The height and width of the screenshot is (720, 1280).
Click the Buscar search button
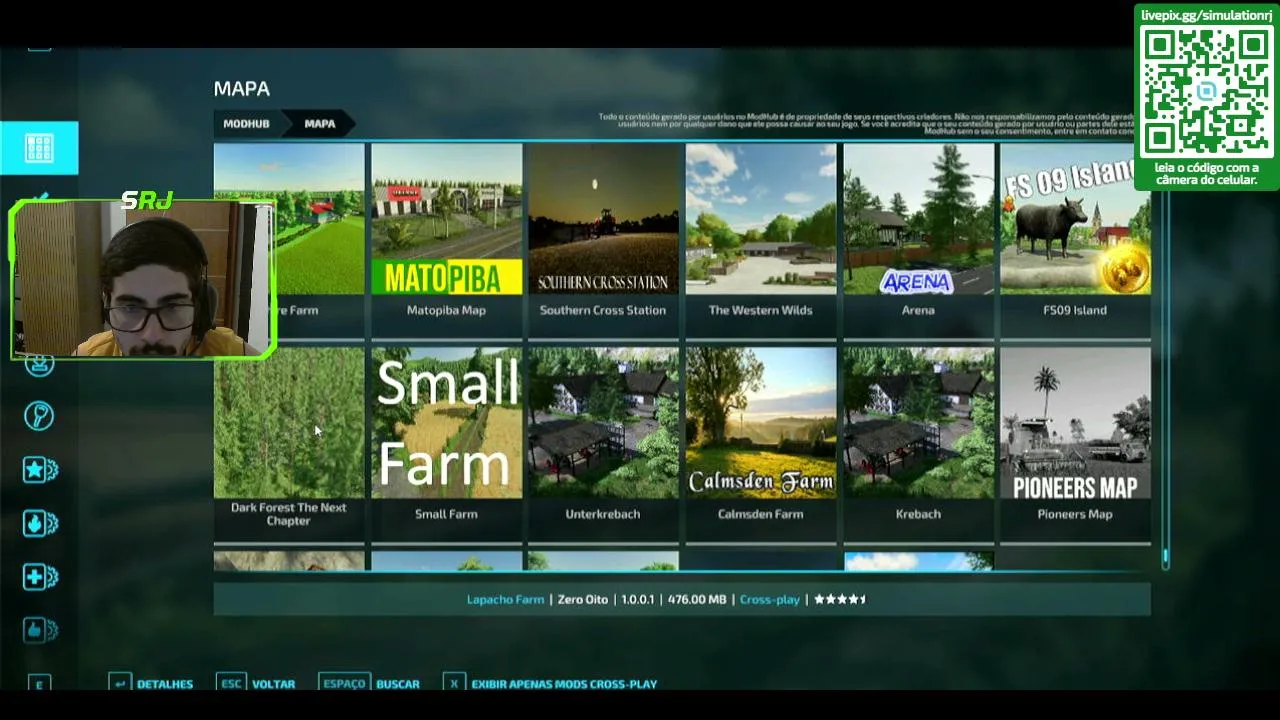point(398,684)
